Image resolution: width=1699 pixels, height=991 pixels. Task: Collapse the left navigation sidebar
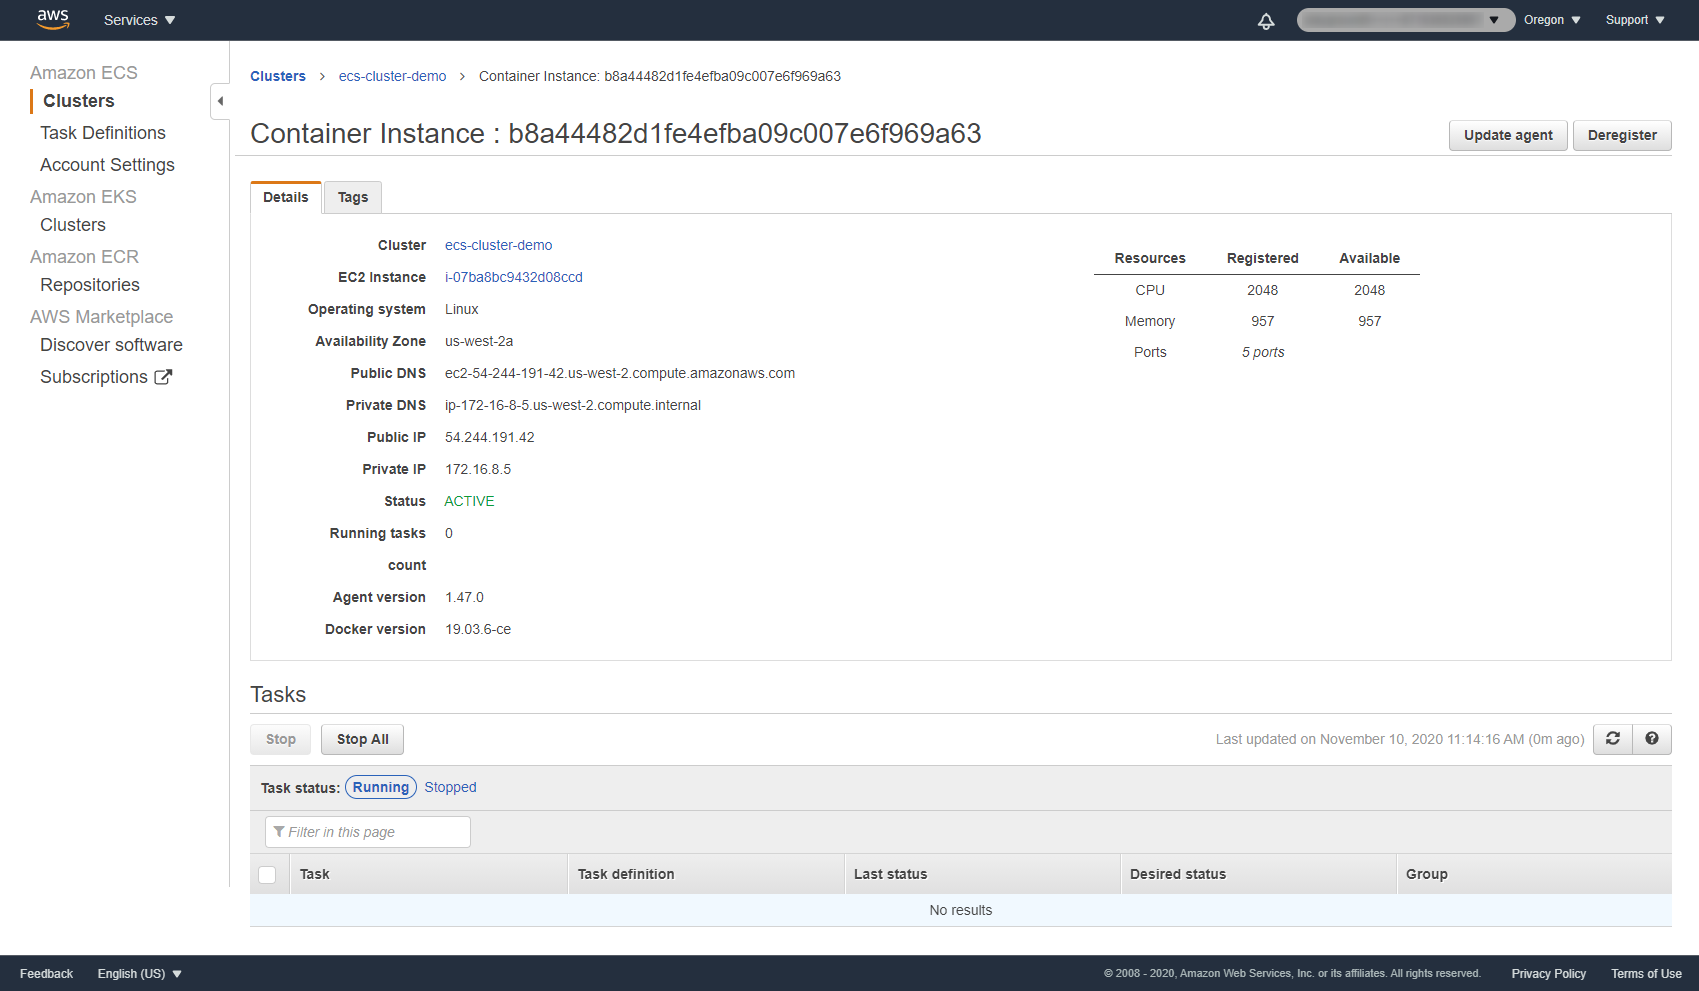click(220, 101)
